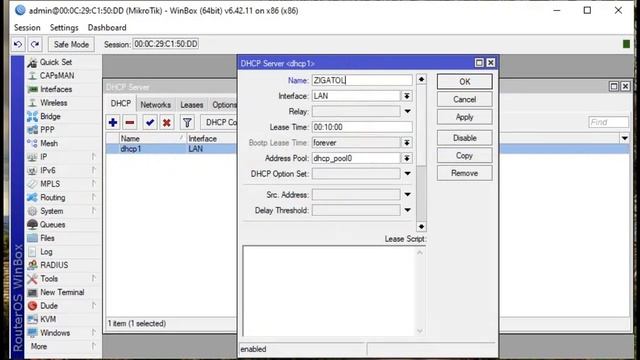
Task: Open the CAPsMAN menu
Action: (57, 76)
